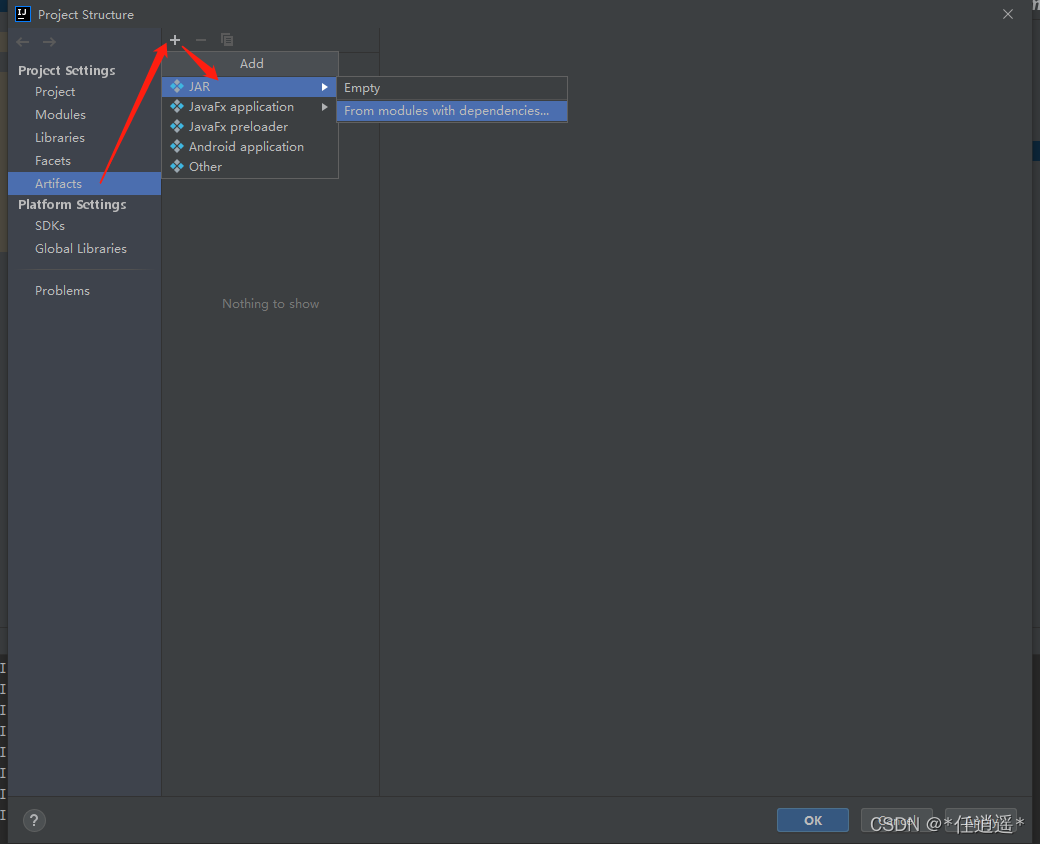This screenshot has width=1040, height=844.
Task: Click the Copy artifact toolbar icon
Action: [227, 40]
